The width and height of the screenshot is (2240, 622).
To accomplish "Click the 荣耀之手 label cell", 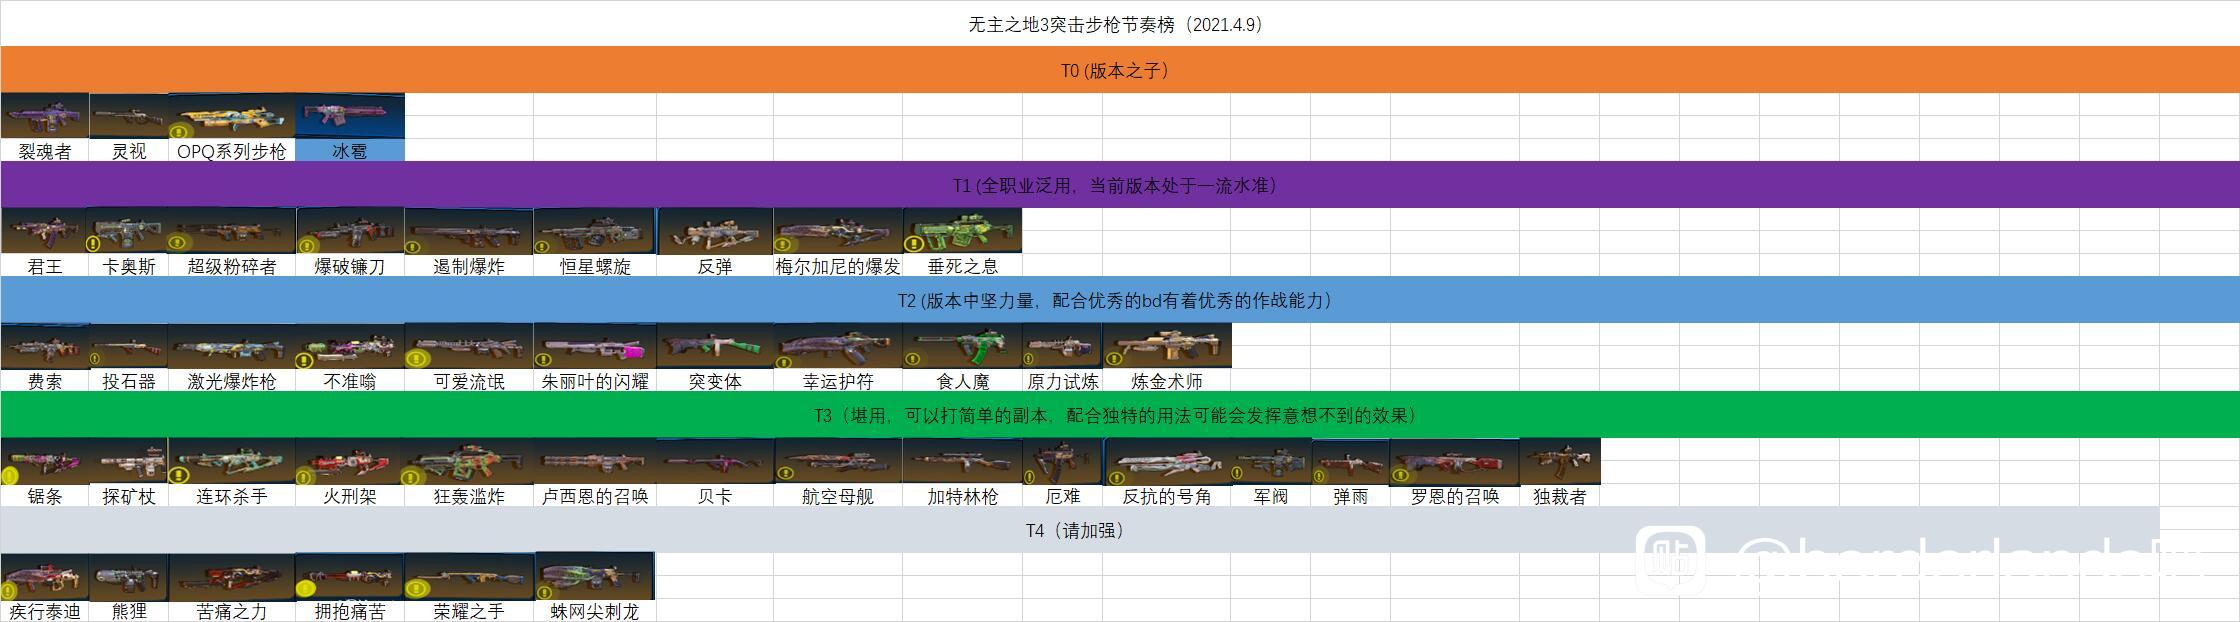I will [469, 611].
